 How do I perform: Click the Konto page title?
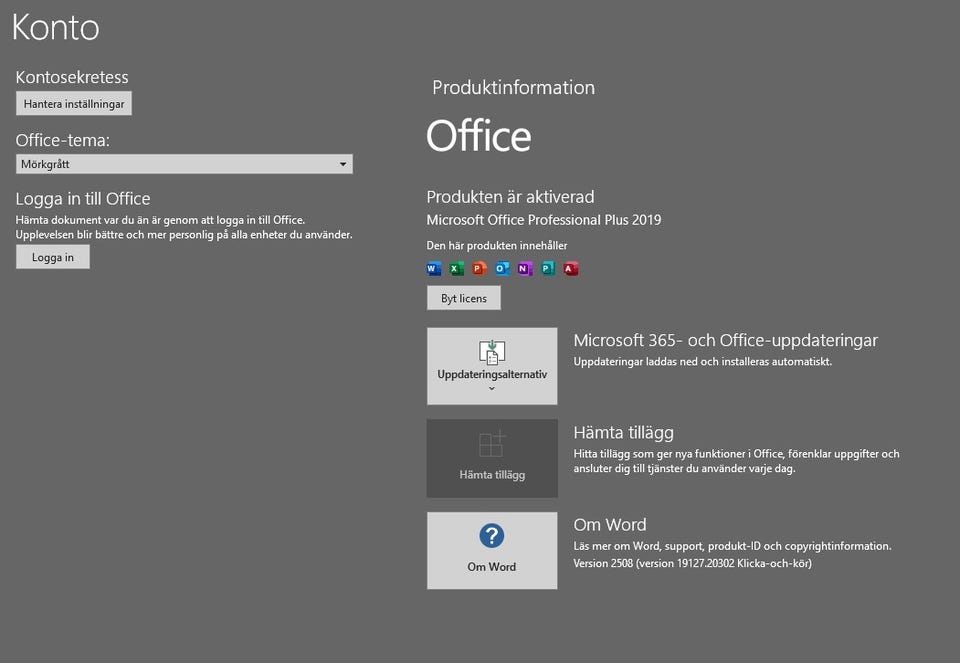click(x=56, y=28)
